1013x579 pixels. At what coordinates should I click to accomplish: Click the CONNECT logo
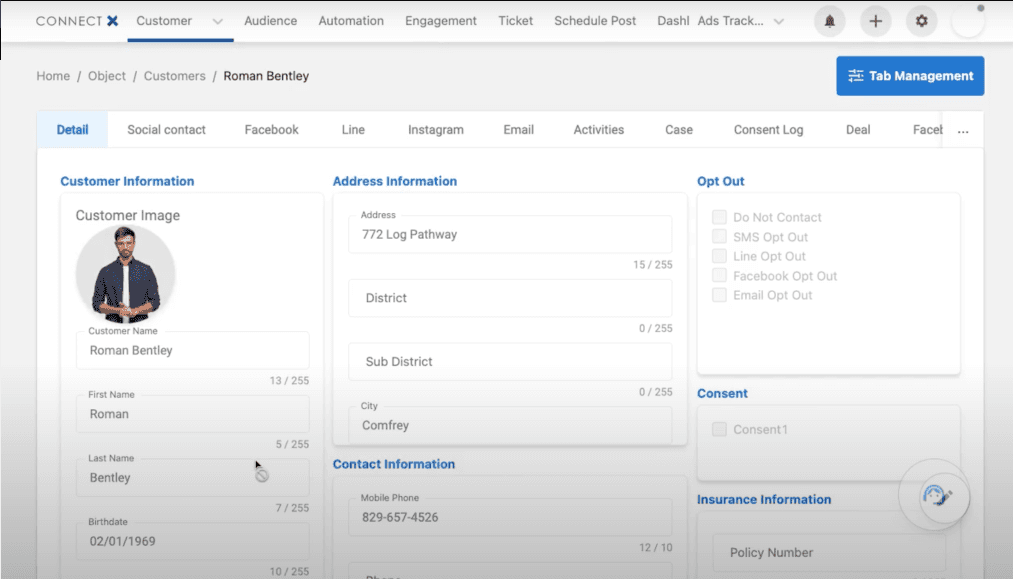click(x=76, y=20)
